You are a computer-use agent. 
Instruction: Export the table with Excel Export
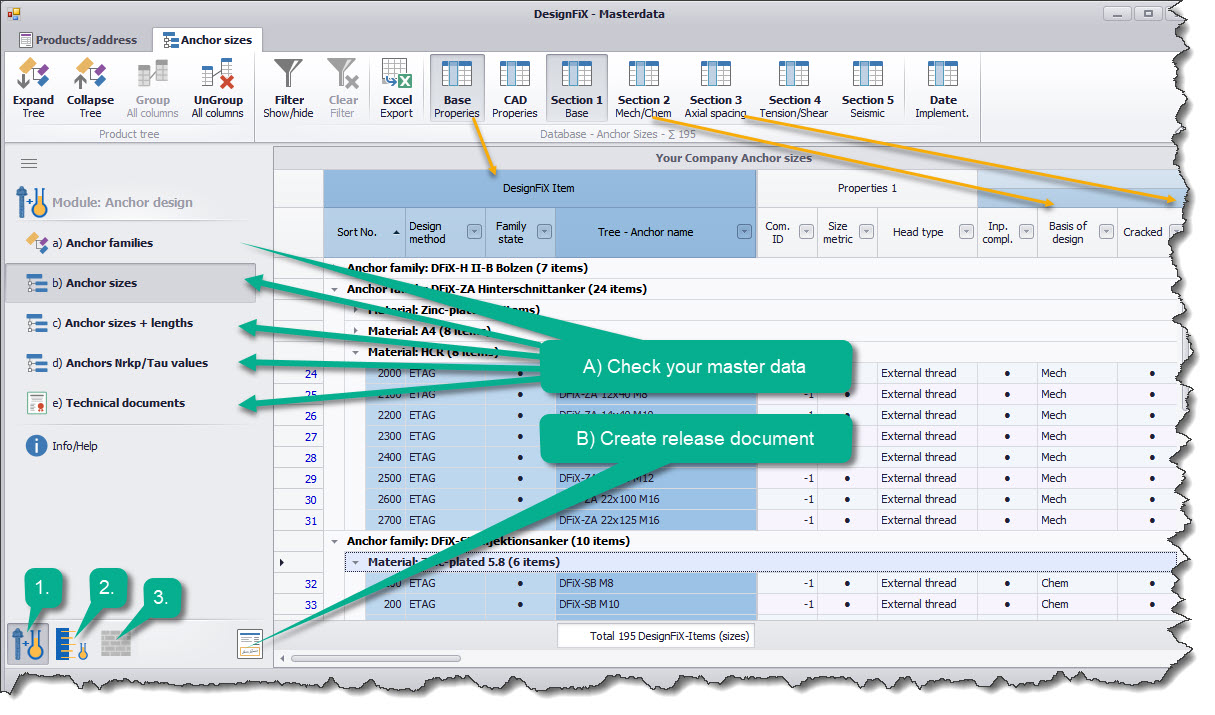pos(397,88)
